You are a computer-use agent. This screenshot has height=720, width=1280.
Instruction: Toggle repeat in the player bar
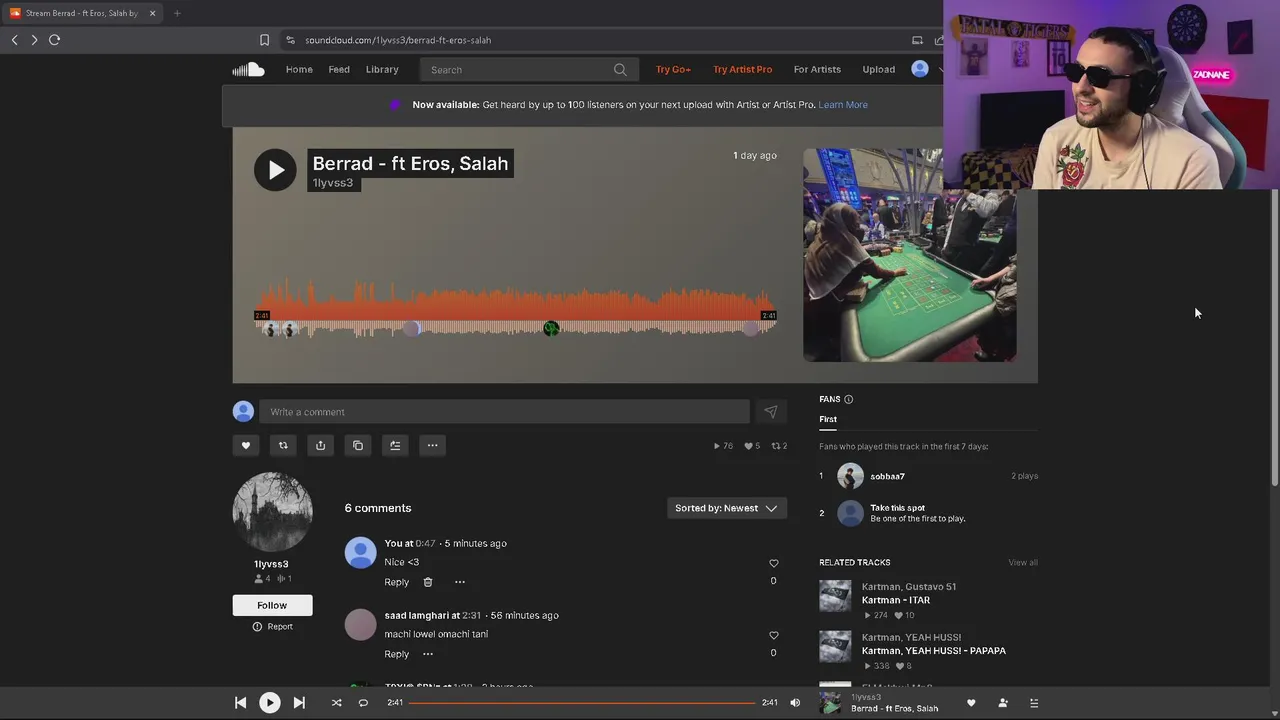point(363,703)
